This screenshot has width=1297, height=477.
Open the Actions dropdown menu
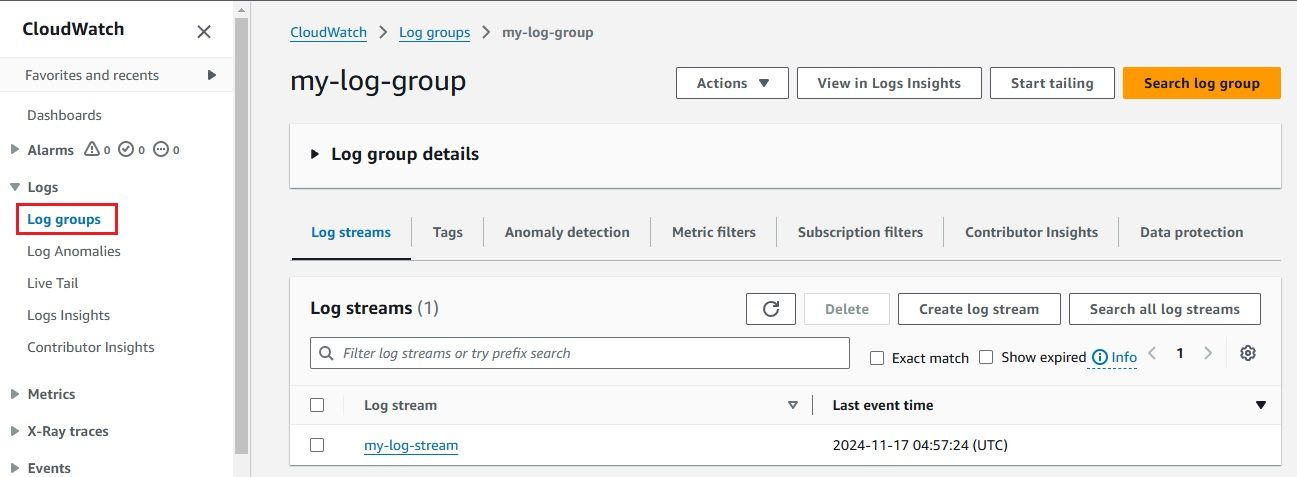point(732,83)
